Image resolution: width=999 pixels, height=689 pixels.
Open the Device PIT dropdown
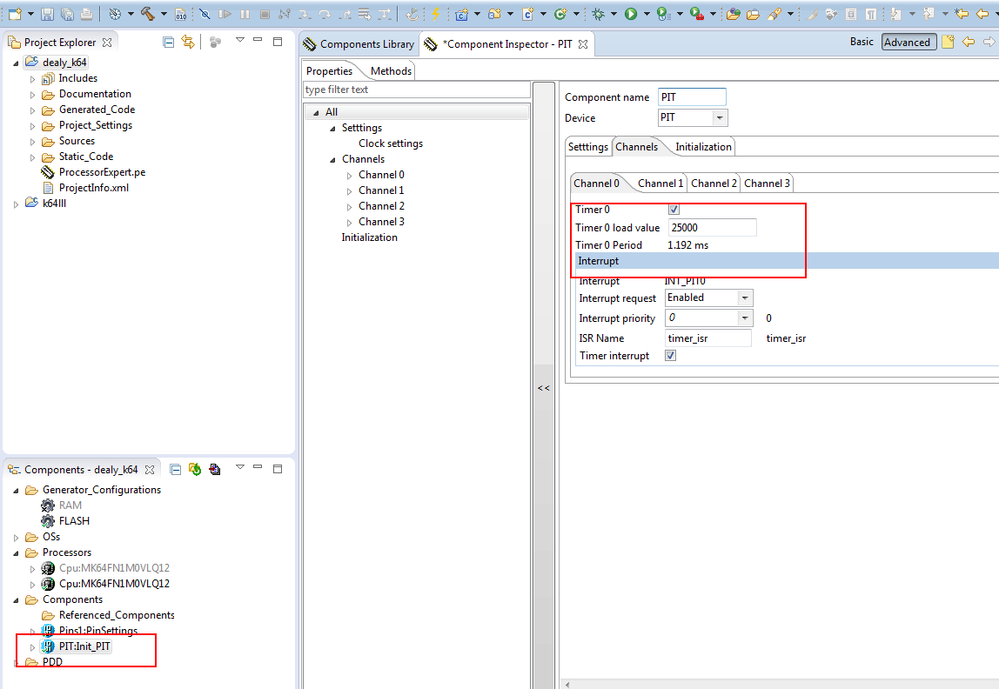(719, 118)
